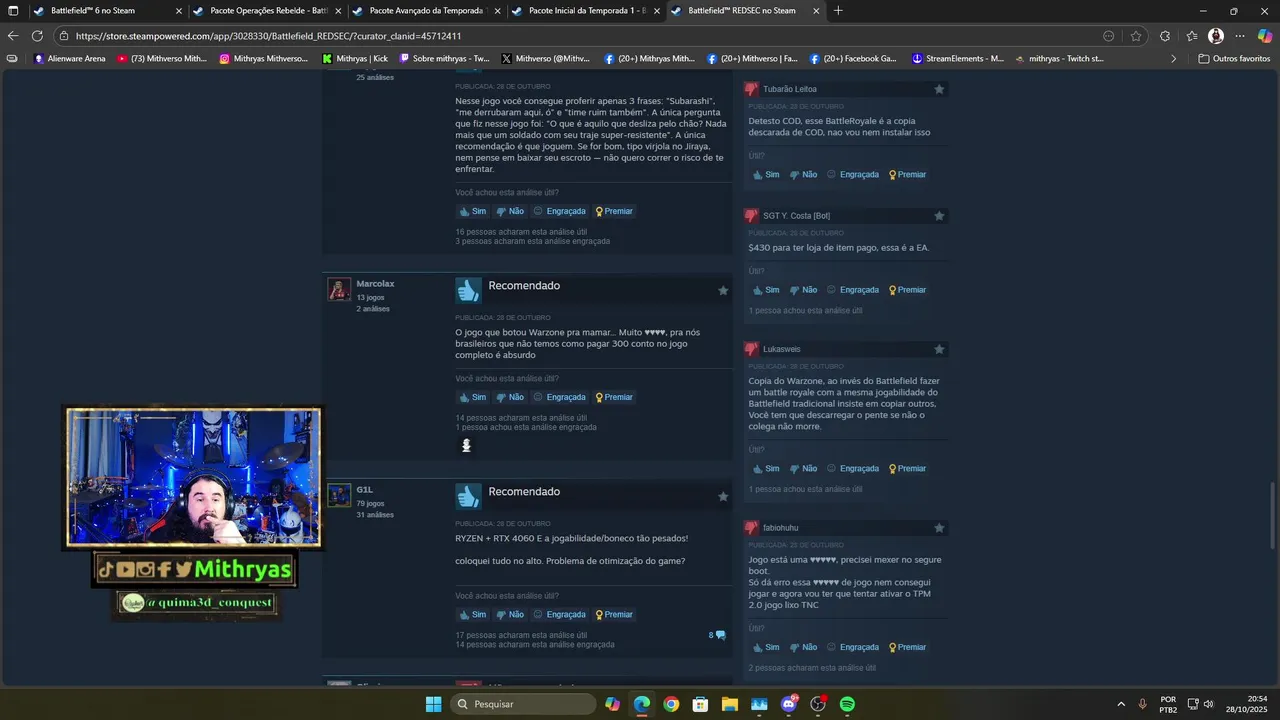Screen dimensions: 1280x720
Task: Mark G1L's review as Engraçada
Action: tap(559, 615)
